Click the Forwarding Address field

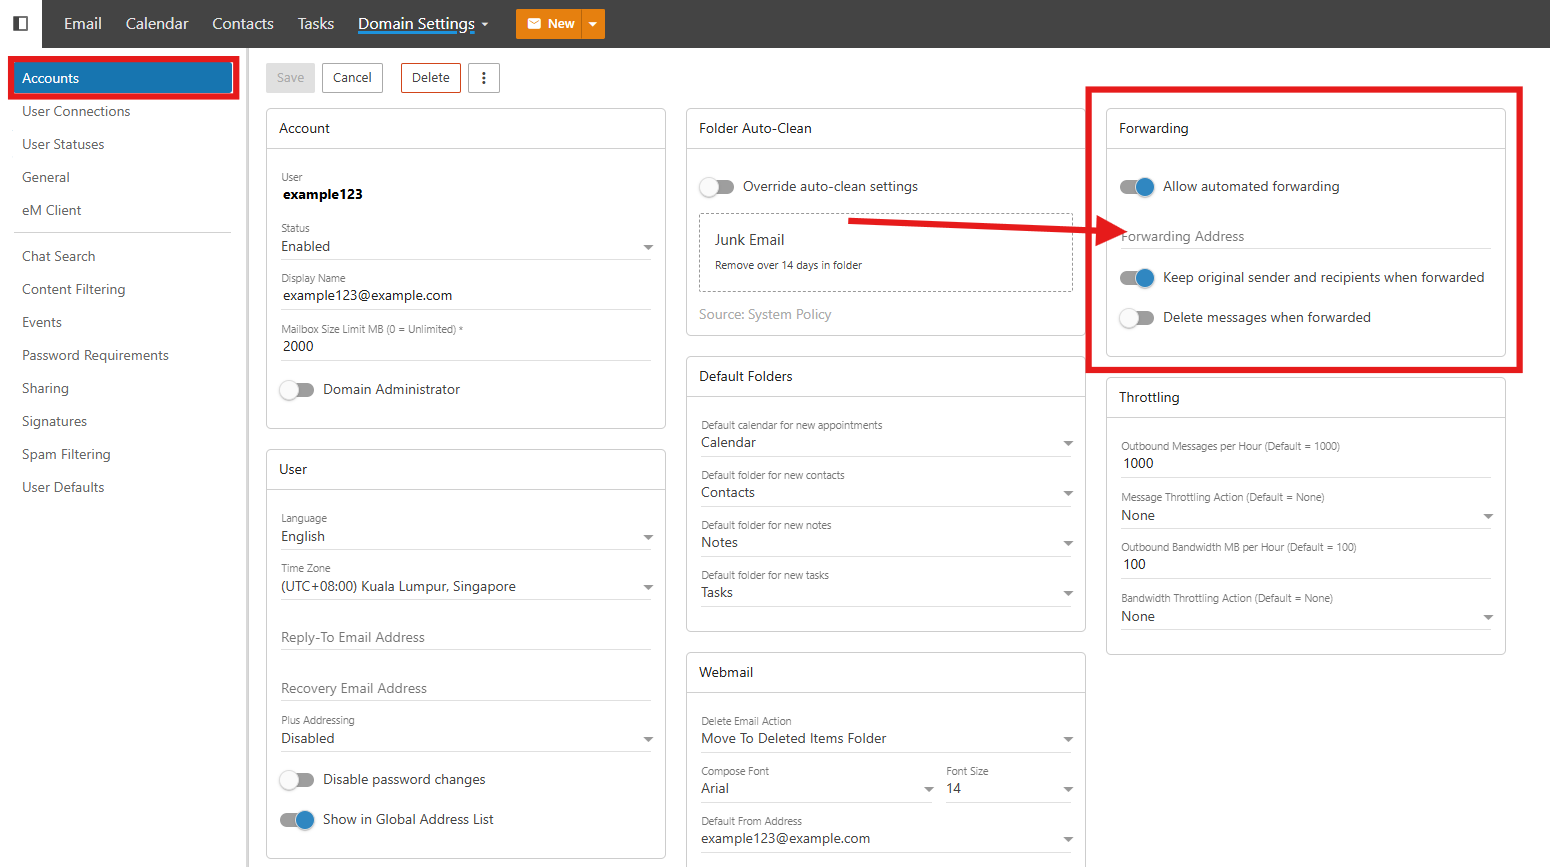(x=1306, y=237)
